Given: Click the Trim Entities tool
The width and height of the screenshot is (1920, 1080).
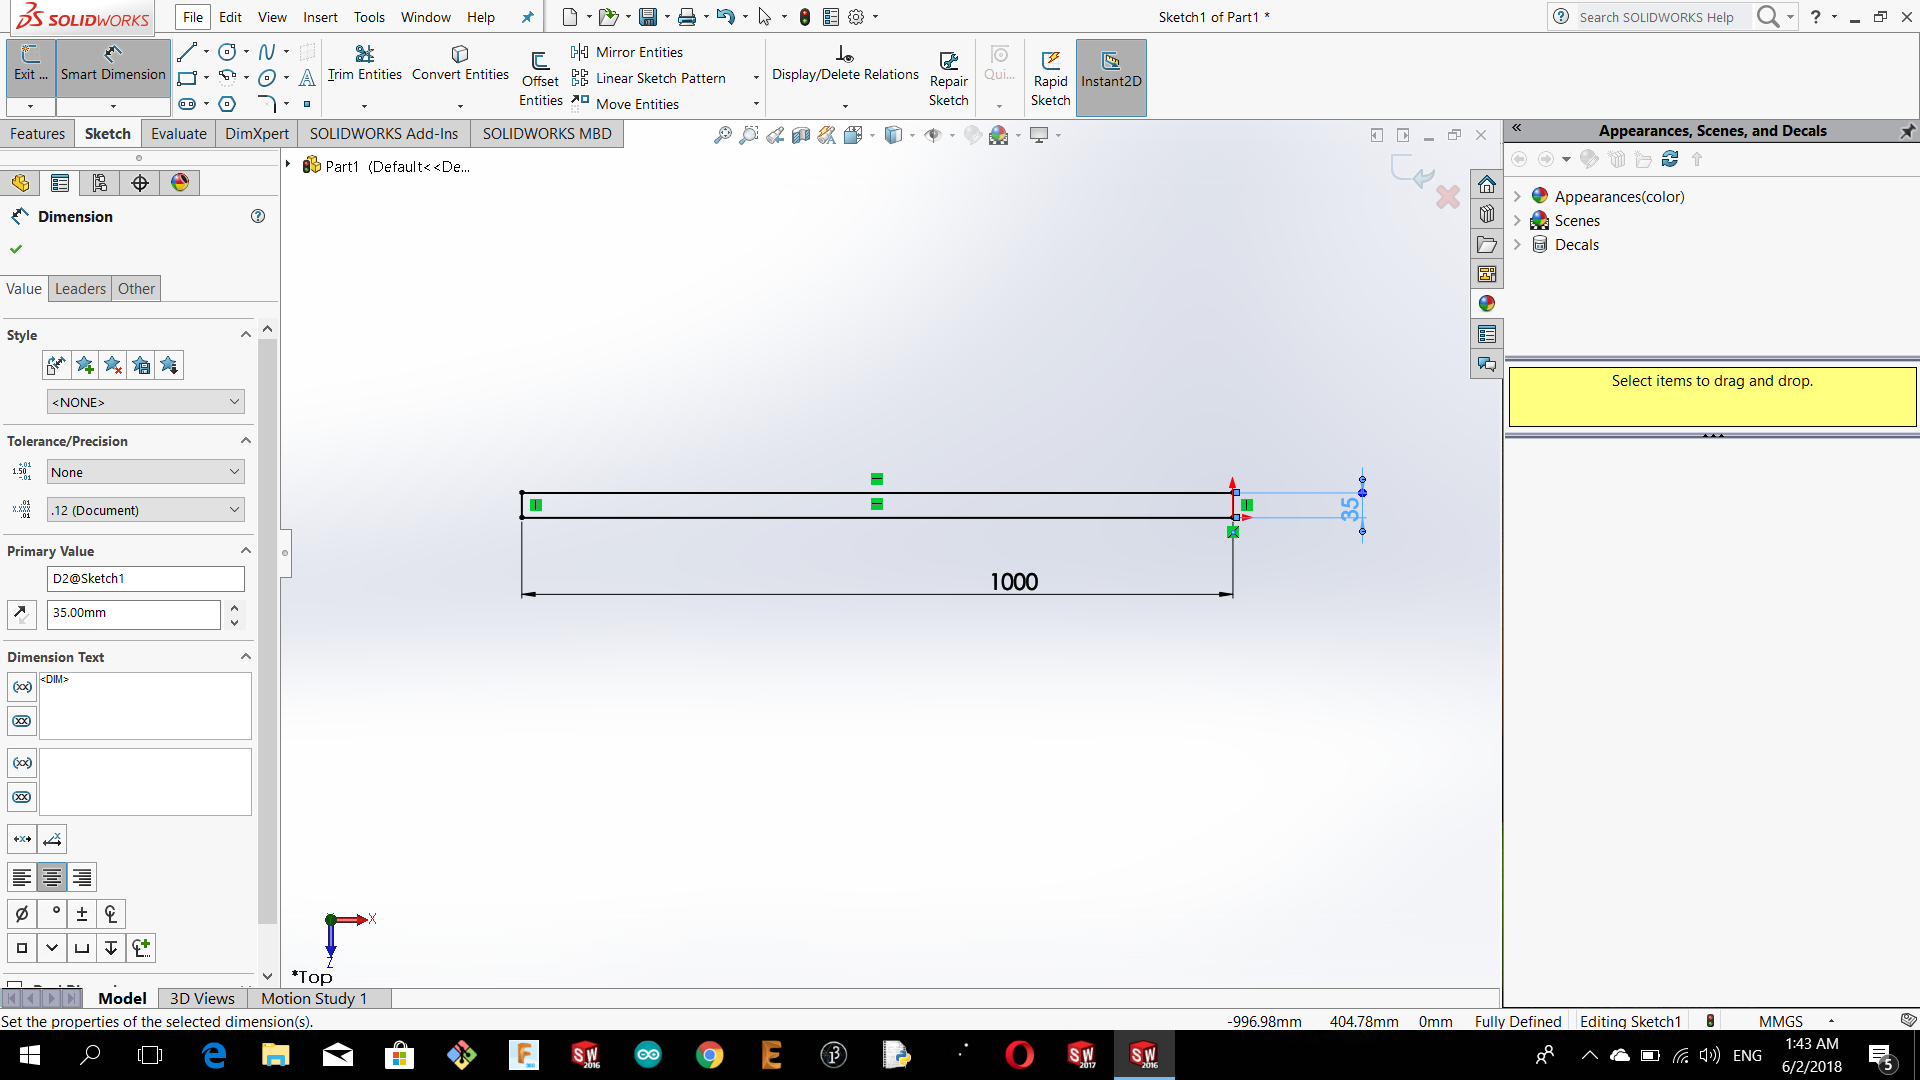Looking at the screenshot, I should [364, 63].
